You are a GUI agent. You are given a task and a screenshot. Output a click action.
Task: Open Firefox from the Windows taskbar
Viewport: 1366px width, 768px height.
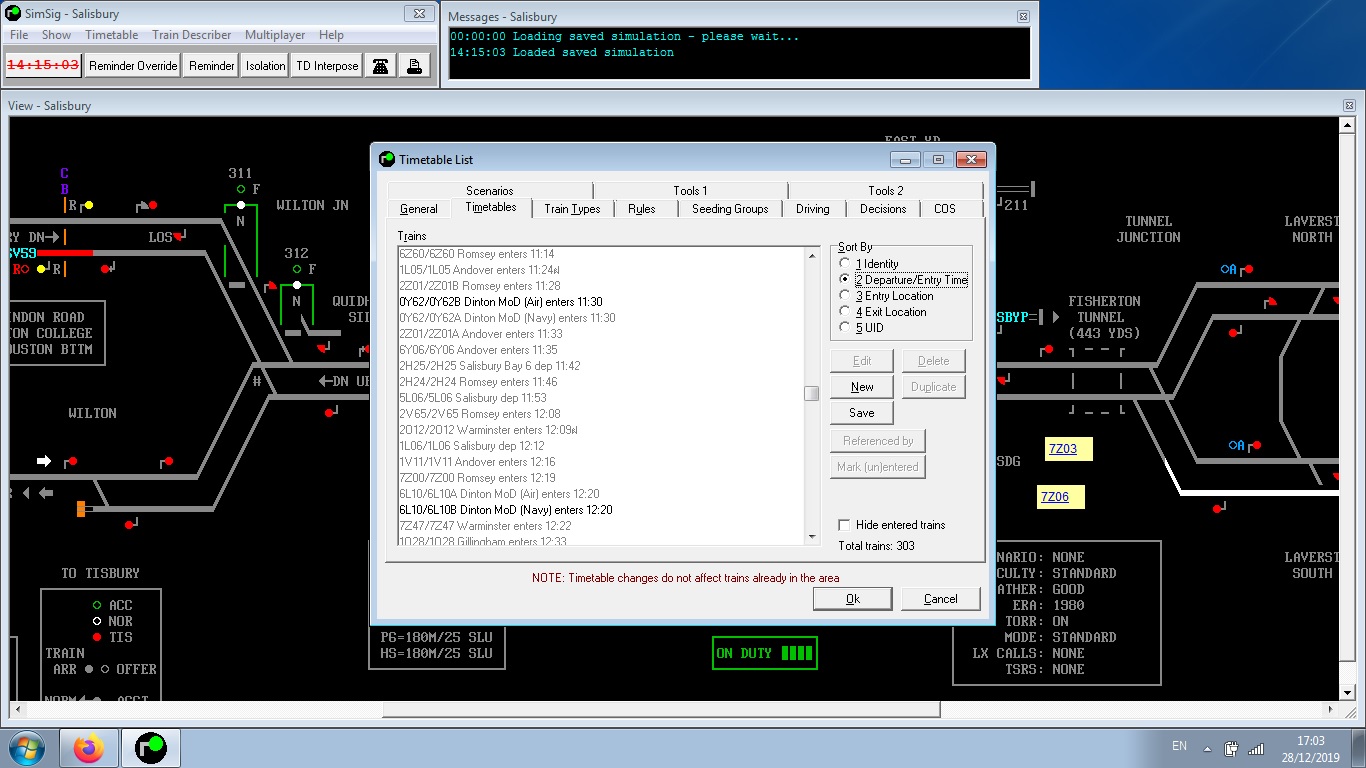89,748
